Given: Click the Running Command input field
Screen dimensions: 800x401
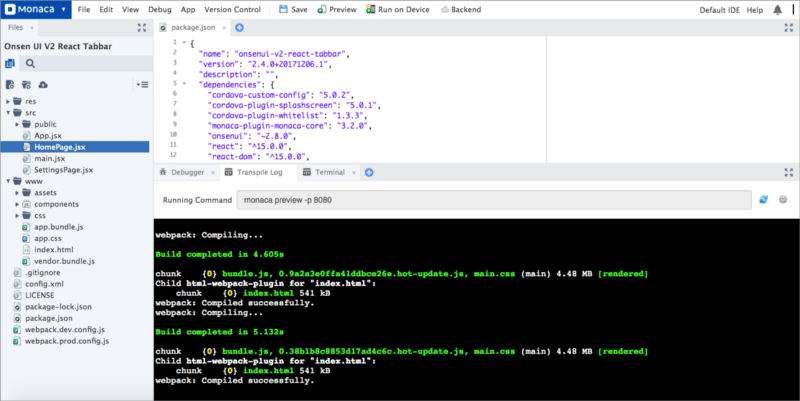Looking at the screenshot, I should coord(494,200).
